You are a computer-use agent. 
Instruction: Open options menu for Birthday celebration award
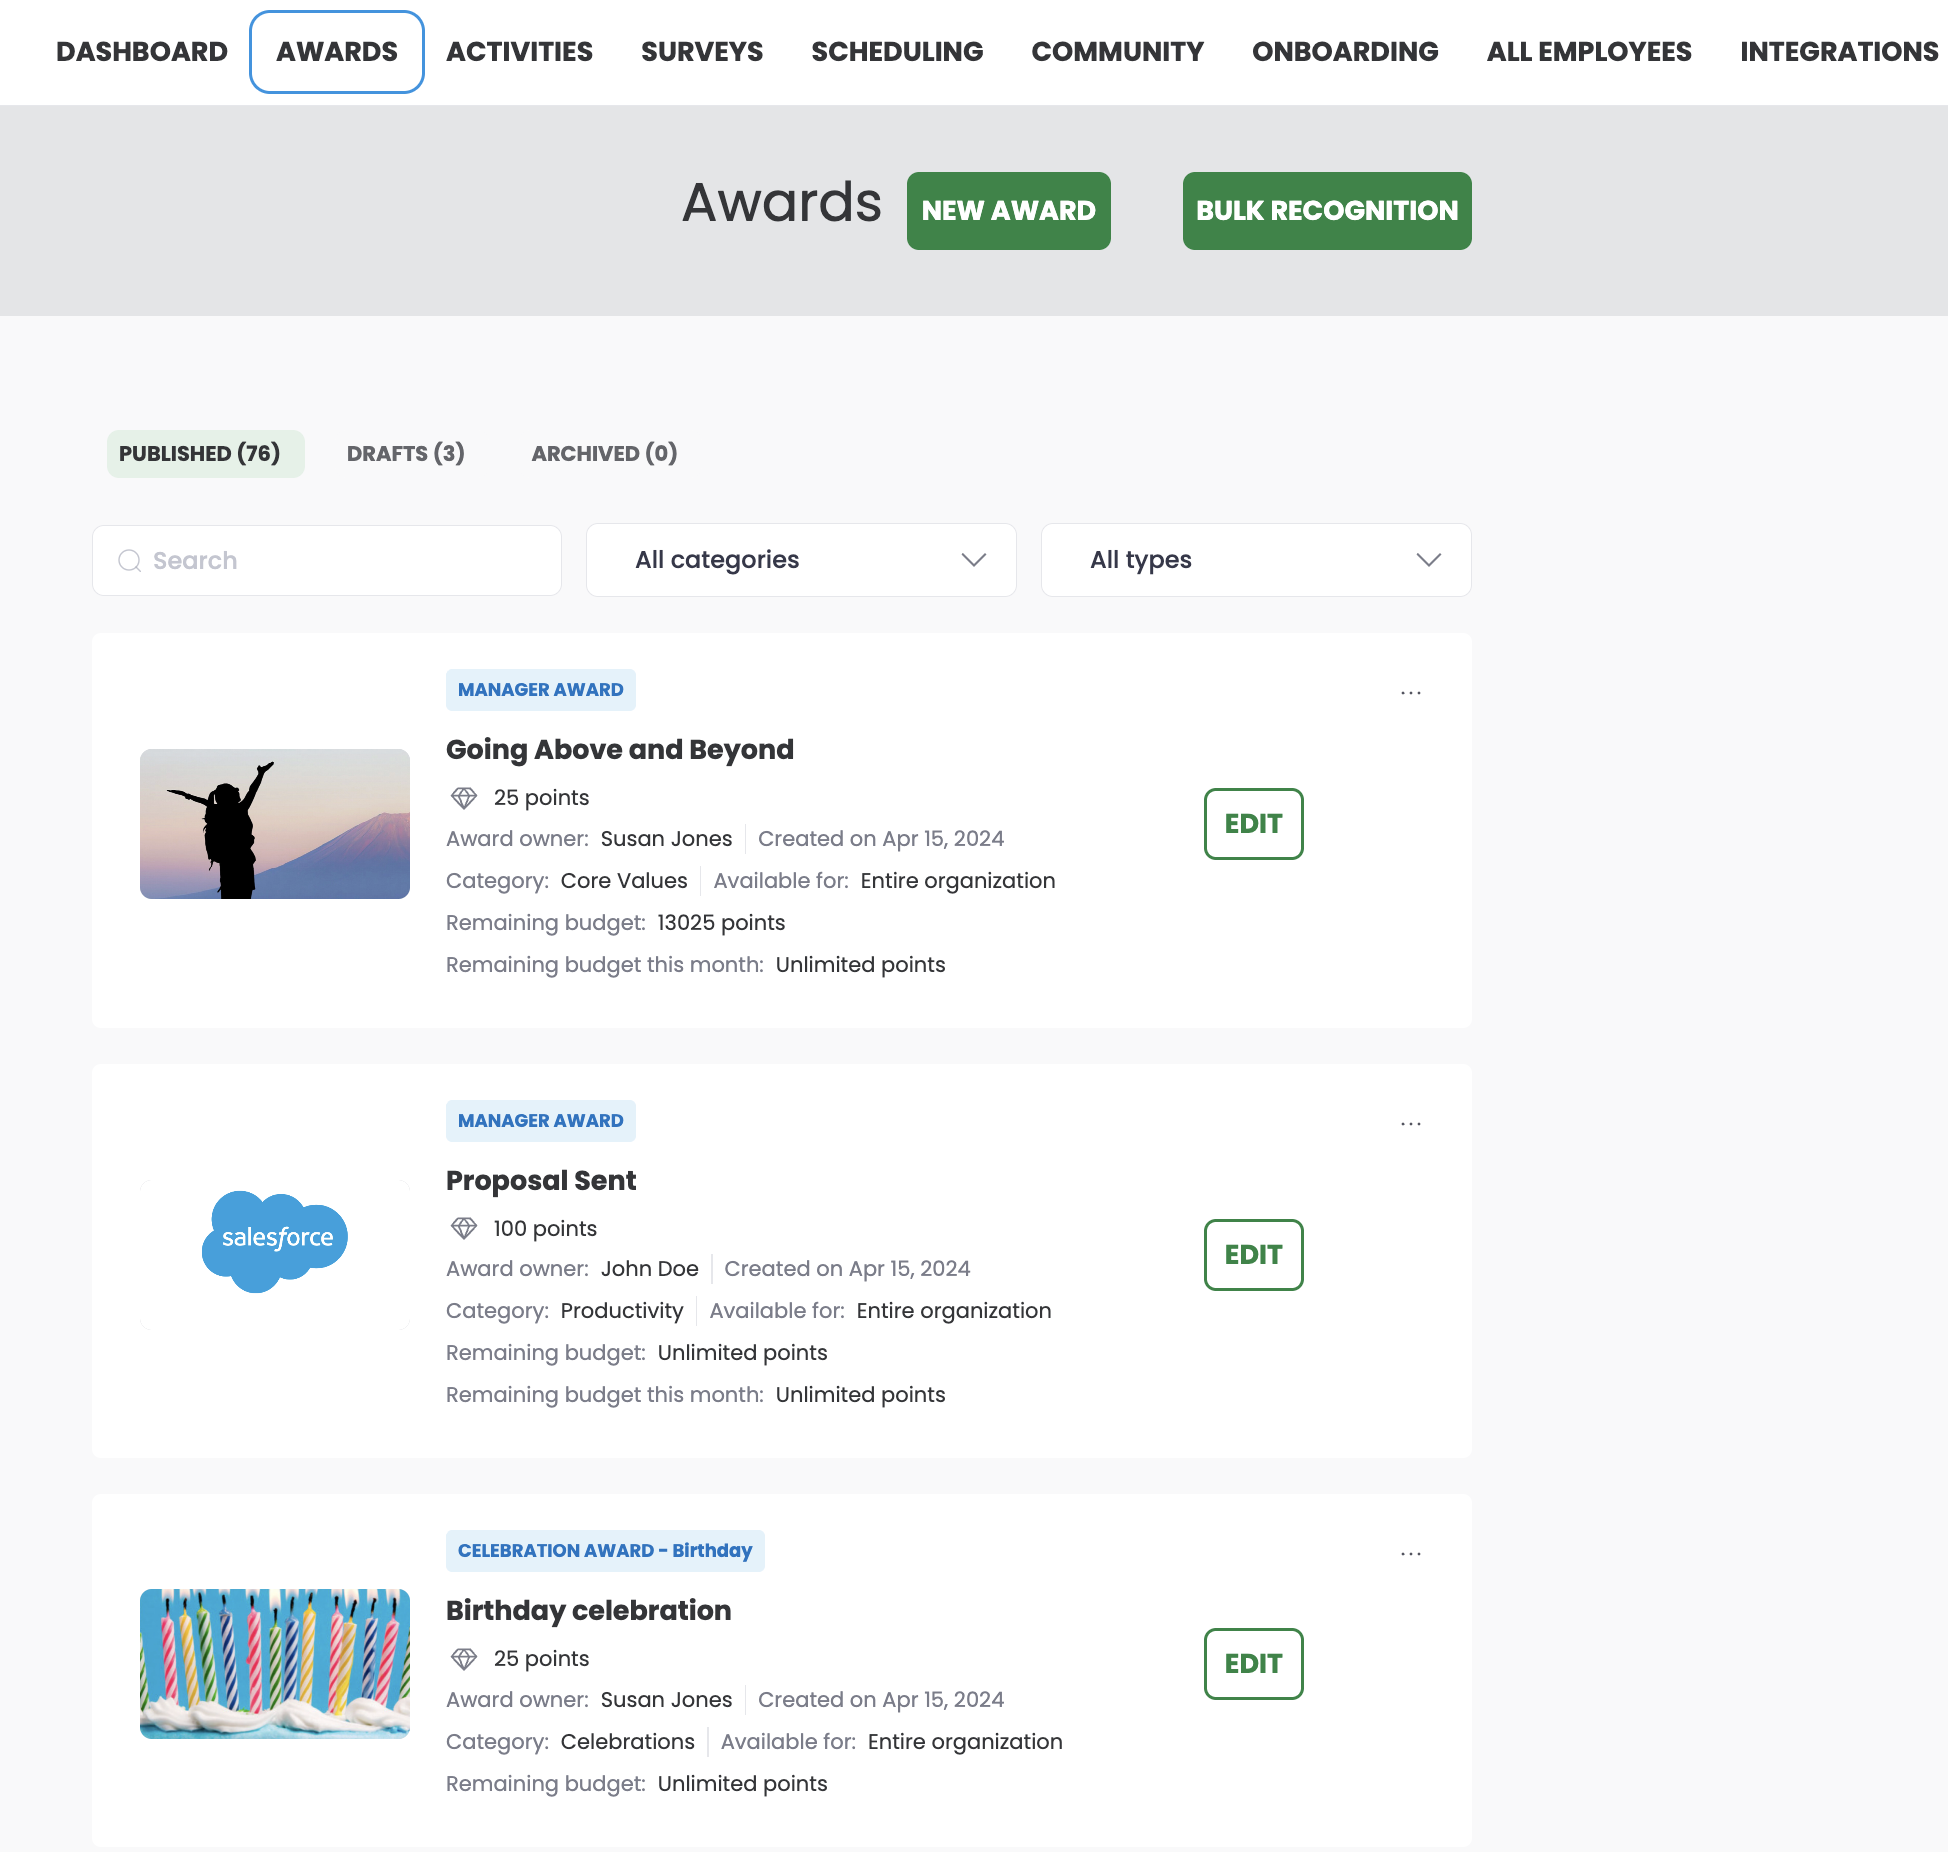tap(1411, 1554)
